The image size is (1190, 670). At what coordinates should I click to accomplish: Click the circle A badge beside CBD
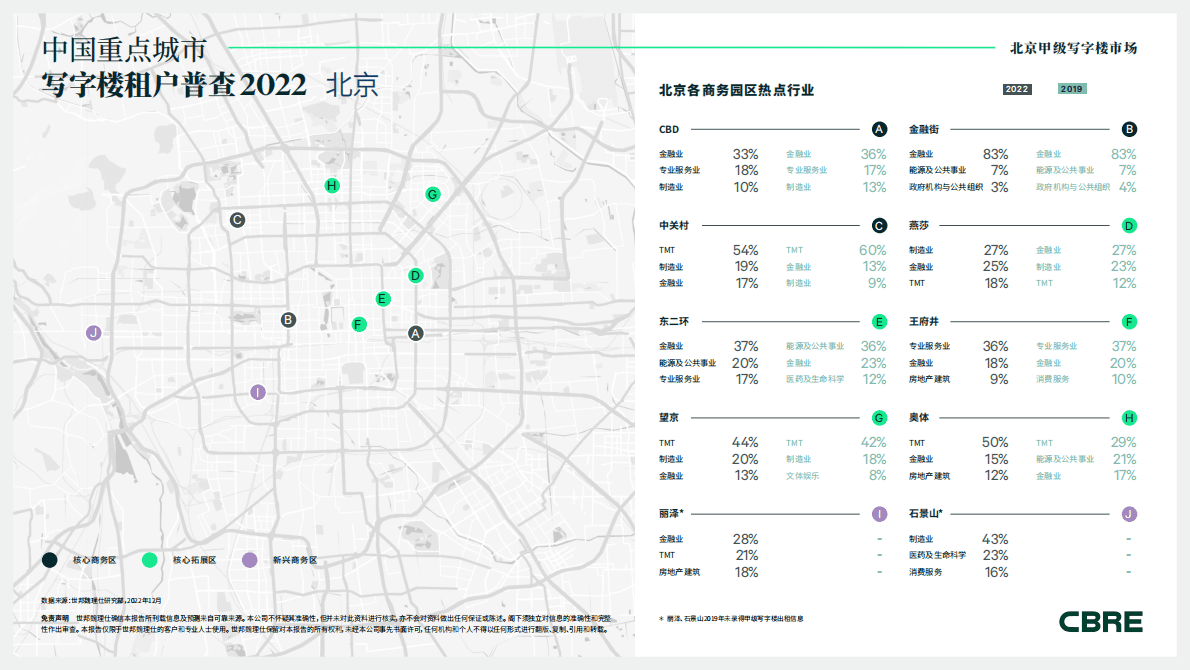point(878,129)
